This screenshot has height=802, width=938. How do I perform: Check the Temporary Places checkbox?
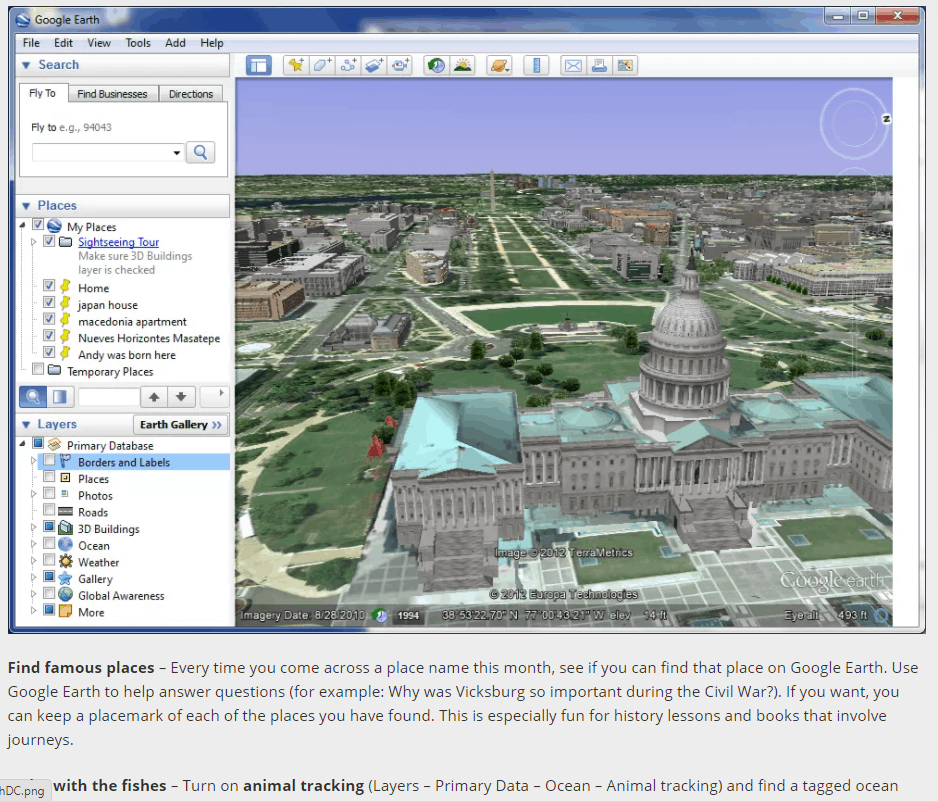point(38,369)
